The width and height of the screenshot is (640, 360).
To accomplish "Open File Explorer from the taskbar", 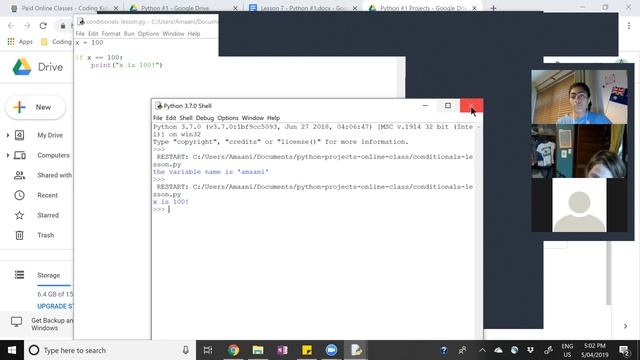I will [x=258, y=350].
